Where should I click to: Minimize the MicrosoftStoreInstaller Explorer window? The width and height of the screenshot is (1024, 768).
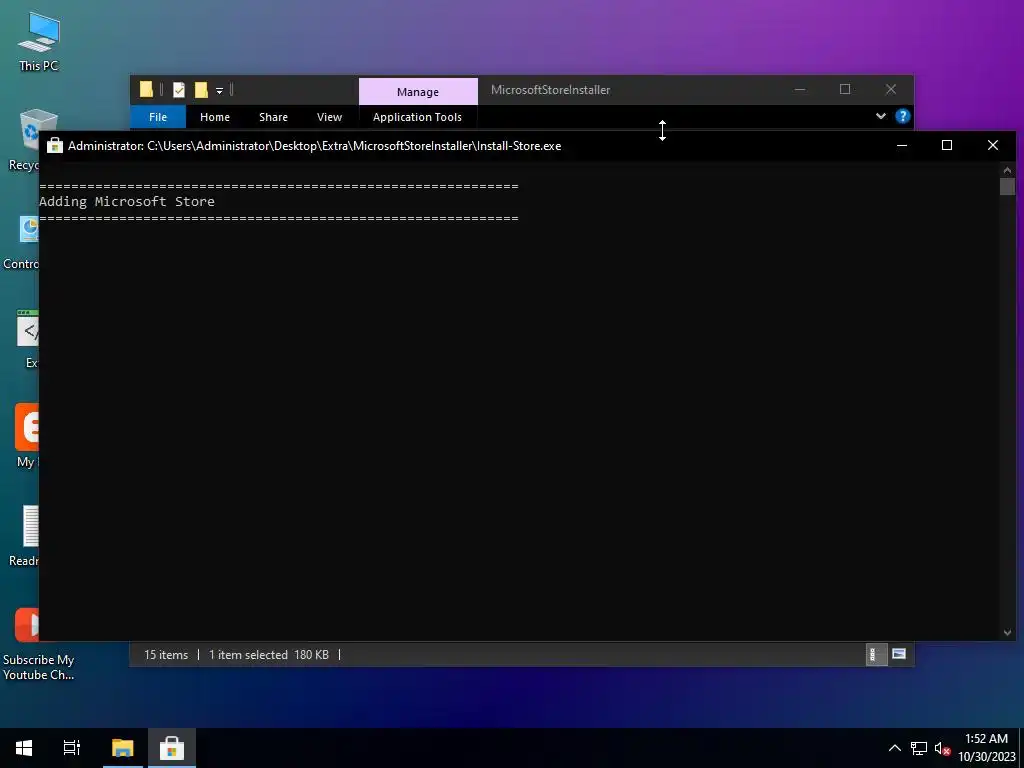pos(800,89)
